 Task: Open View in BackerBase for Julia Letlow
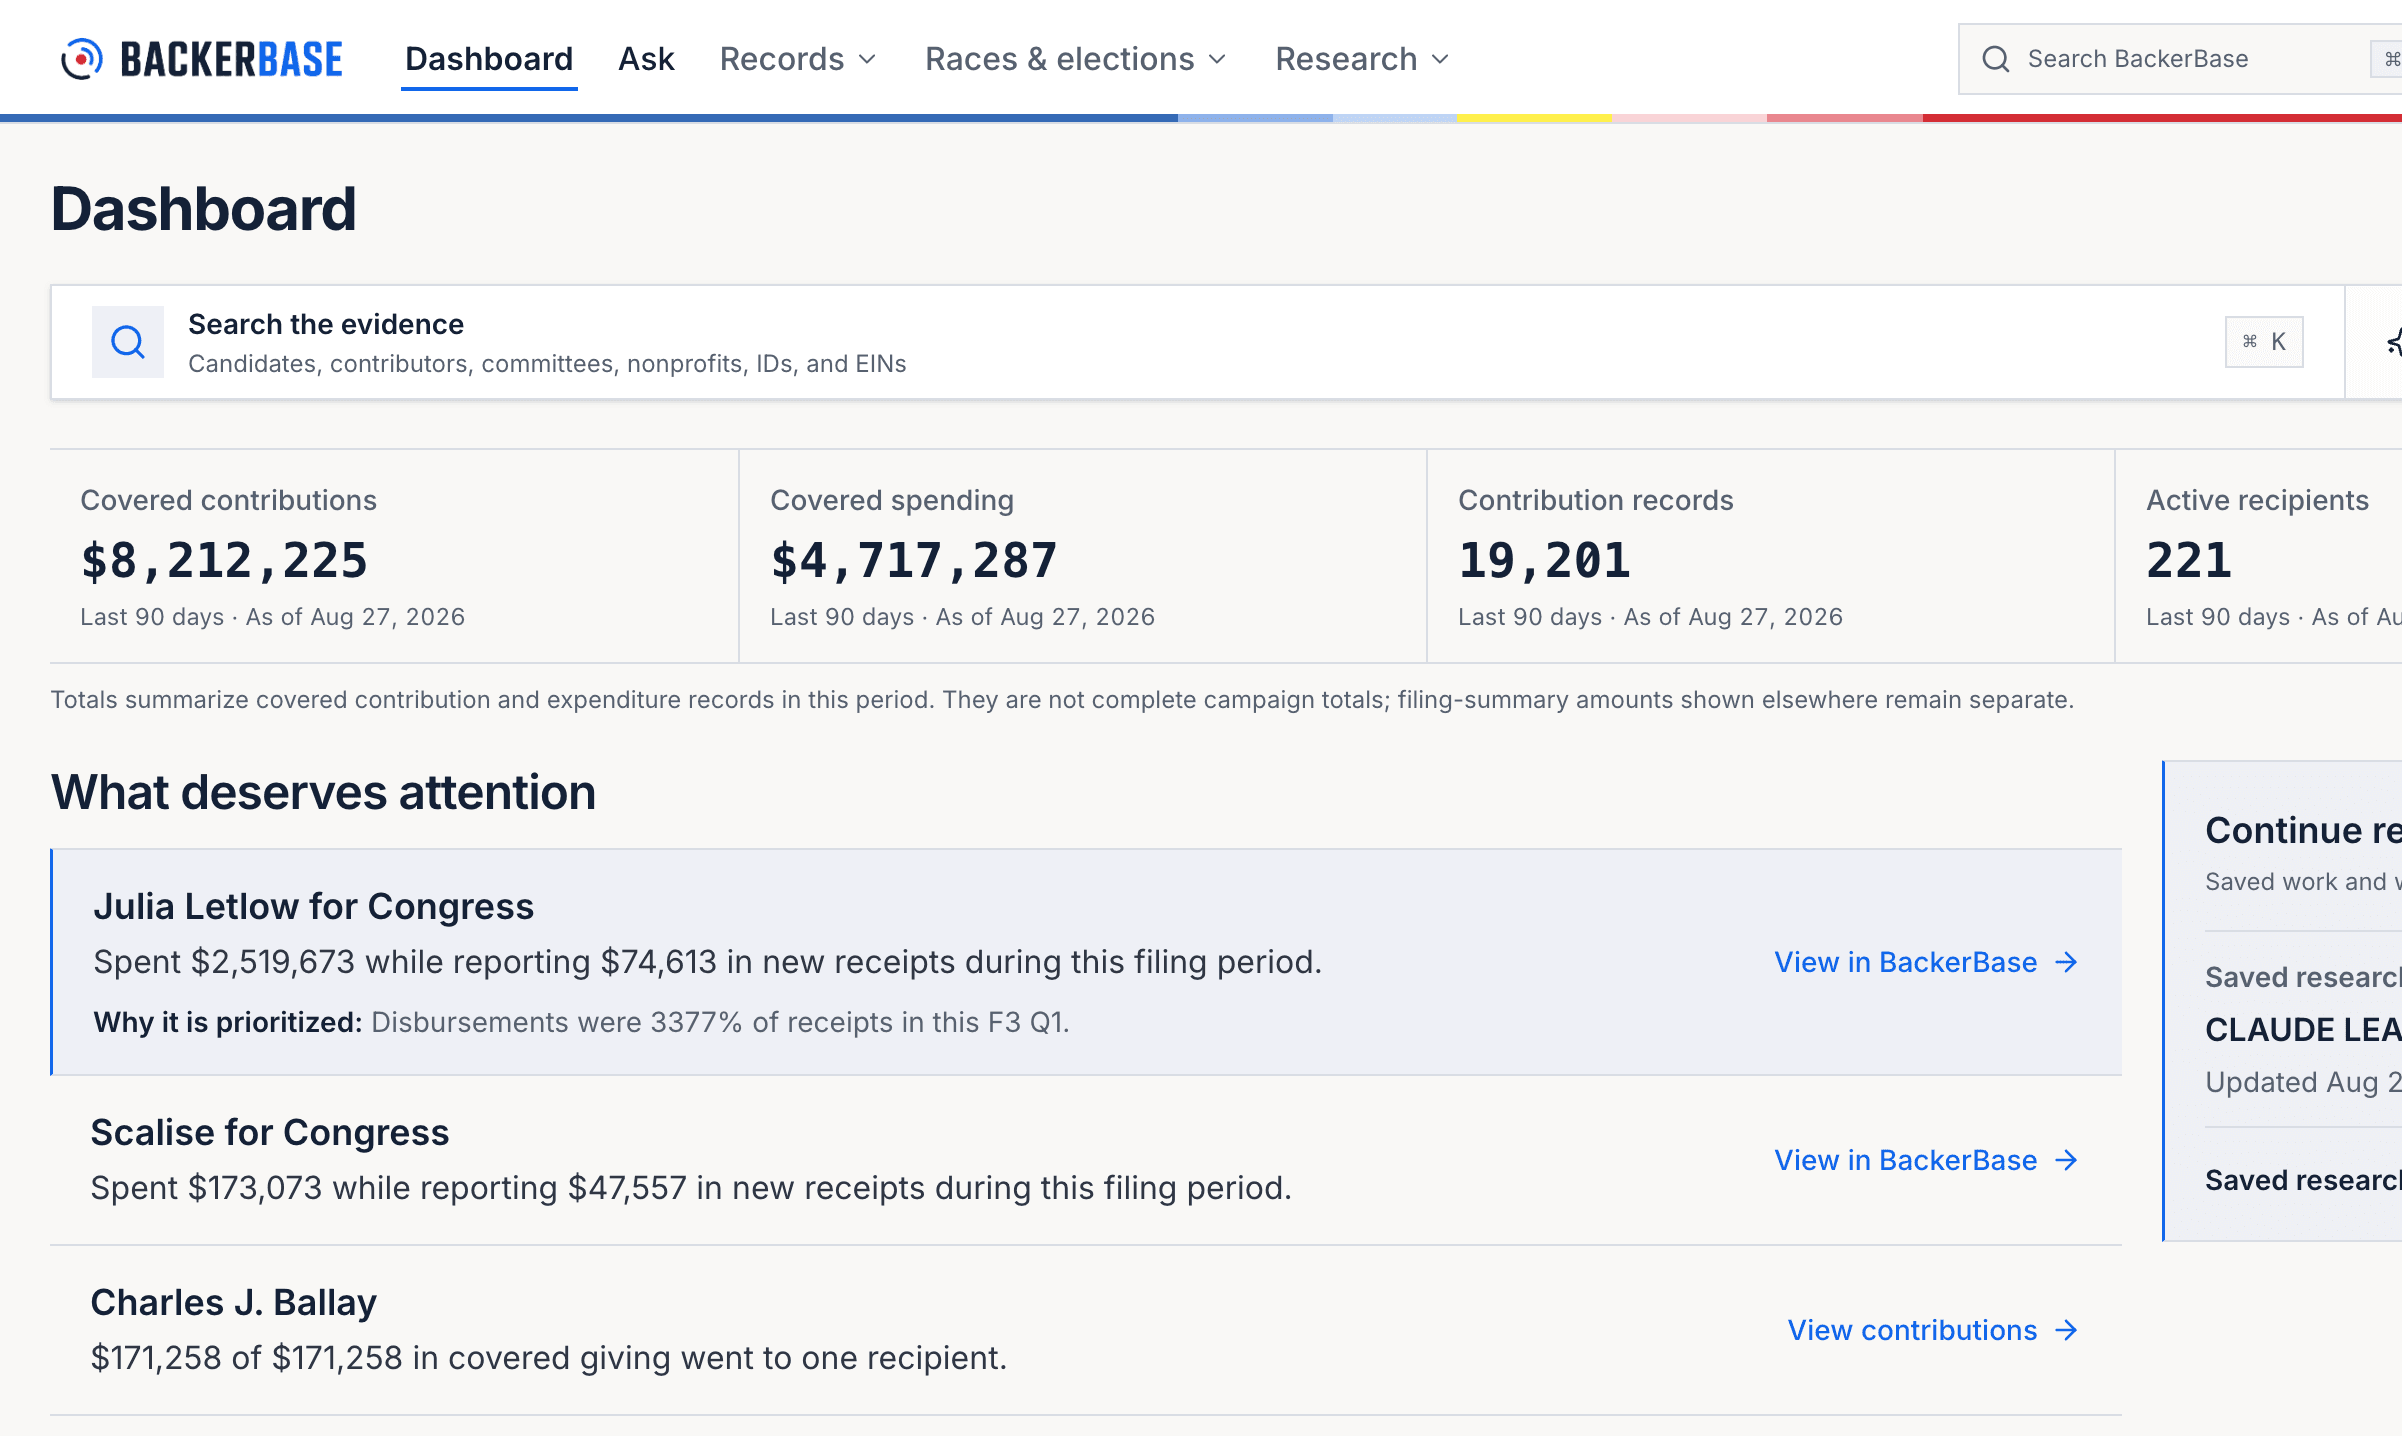point(1926,962)
